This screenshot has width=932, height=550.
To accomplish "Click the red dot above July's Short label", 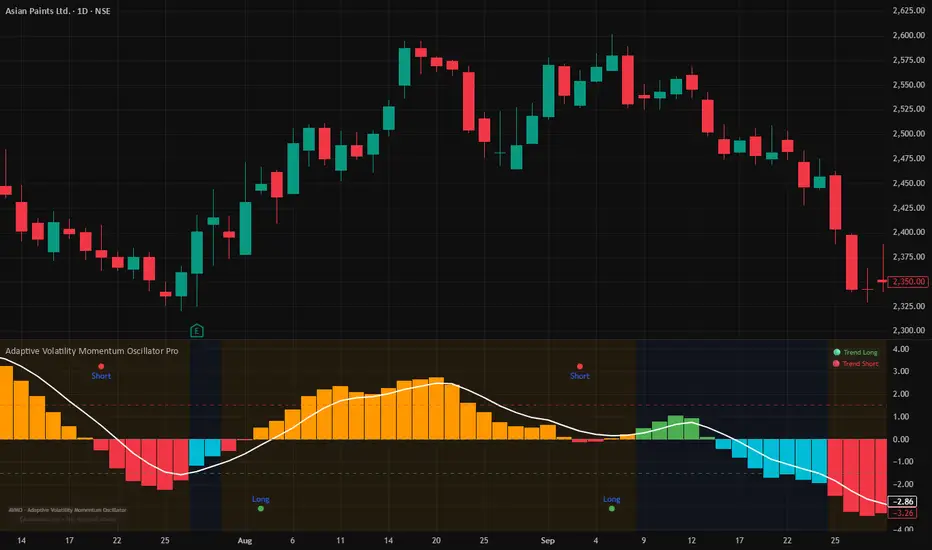I will pyautogui.click(x=101, y=366).
